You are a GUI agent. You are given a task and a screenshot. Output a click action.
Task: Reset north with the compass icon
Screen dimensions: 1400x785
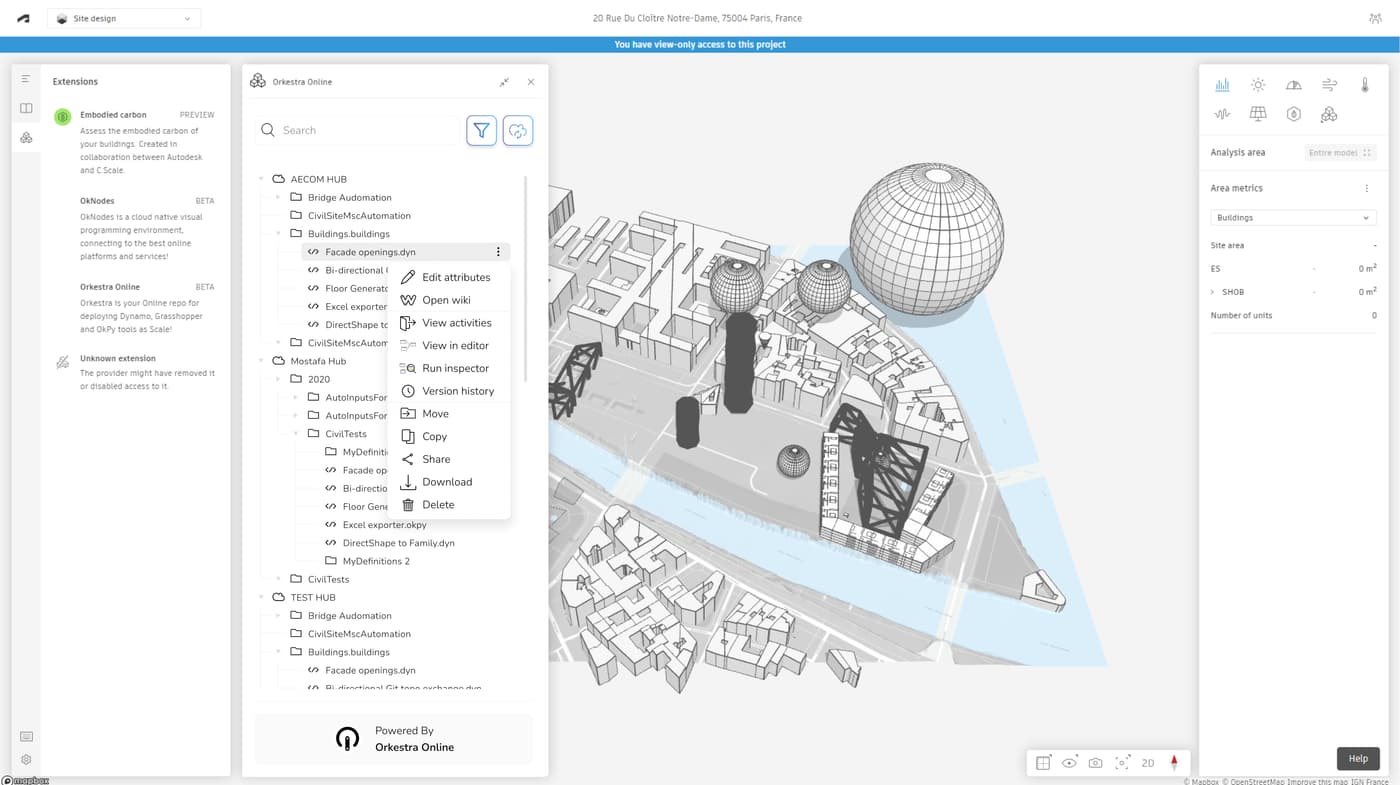coord(1174,763)
